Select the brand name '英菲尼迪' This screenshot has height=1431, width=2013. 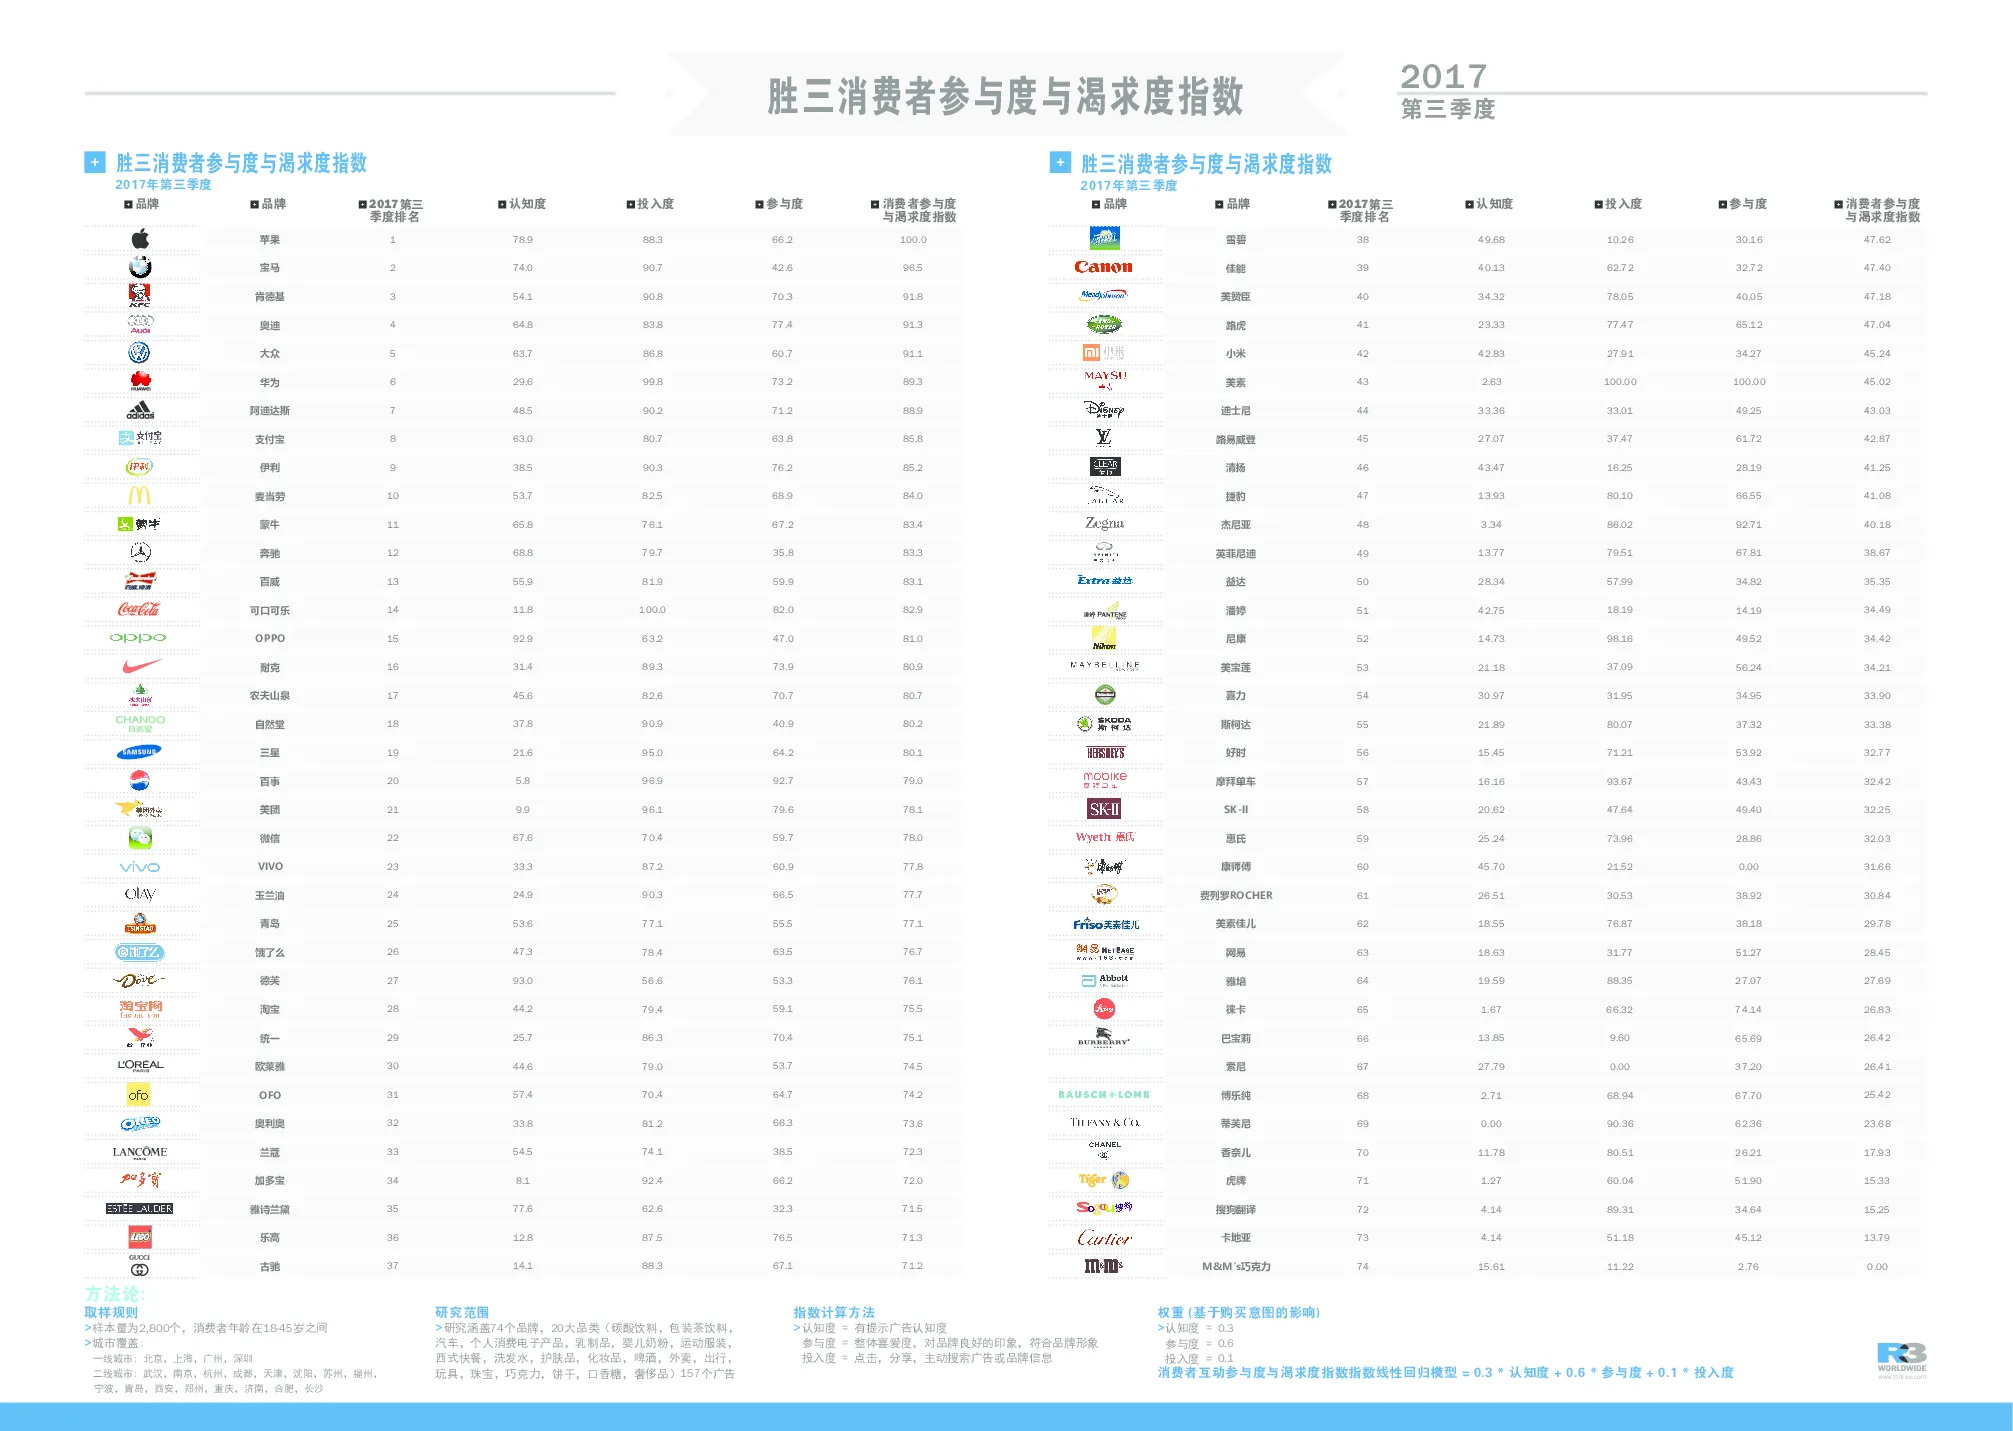click(x=1236, y=554)
